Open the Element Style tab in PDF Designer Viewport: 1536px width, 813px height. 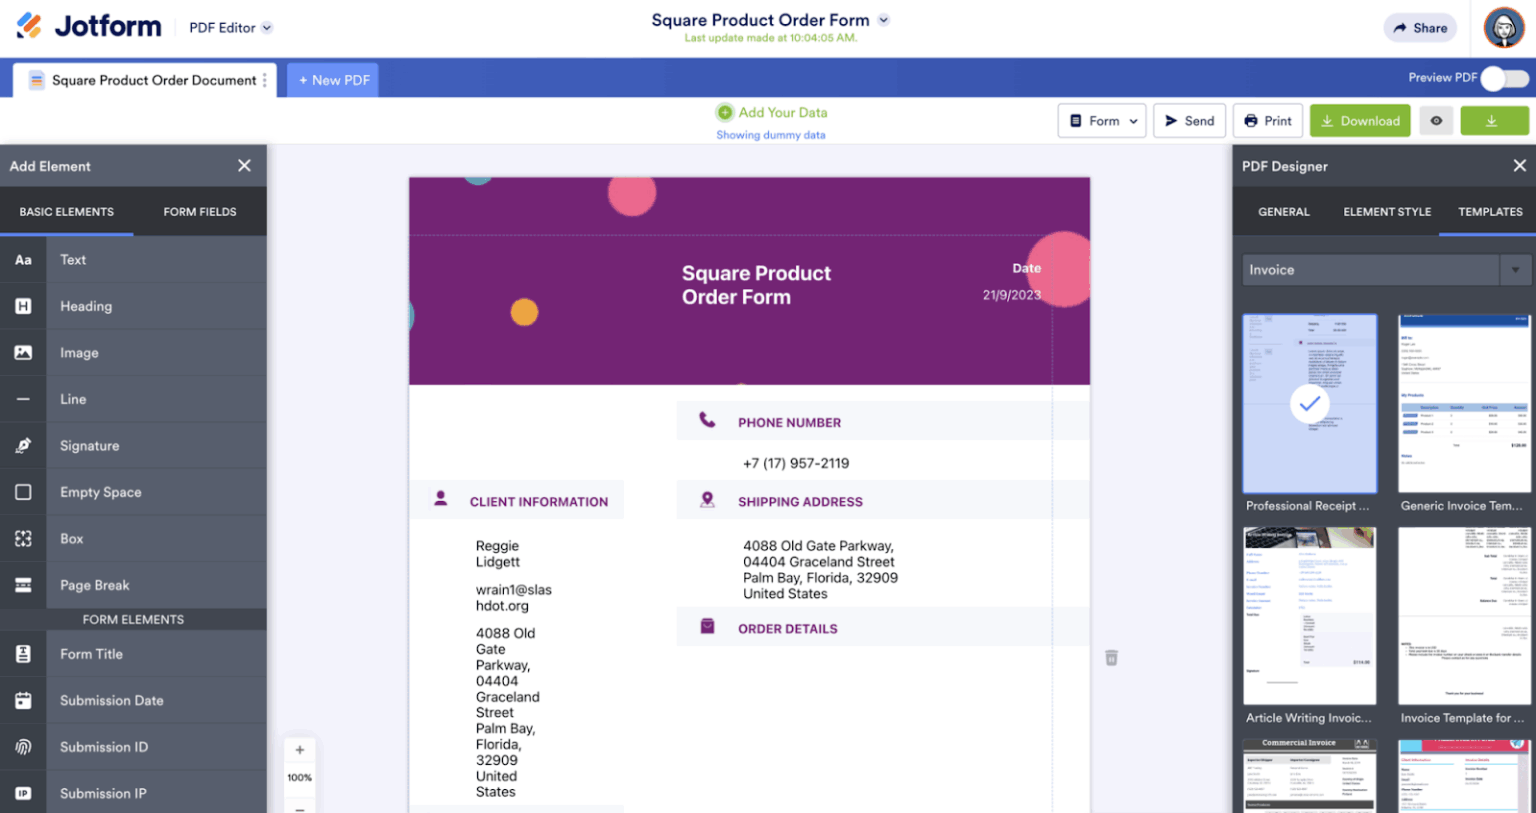1387,211
